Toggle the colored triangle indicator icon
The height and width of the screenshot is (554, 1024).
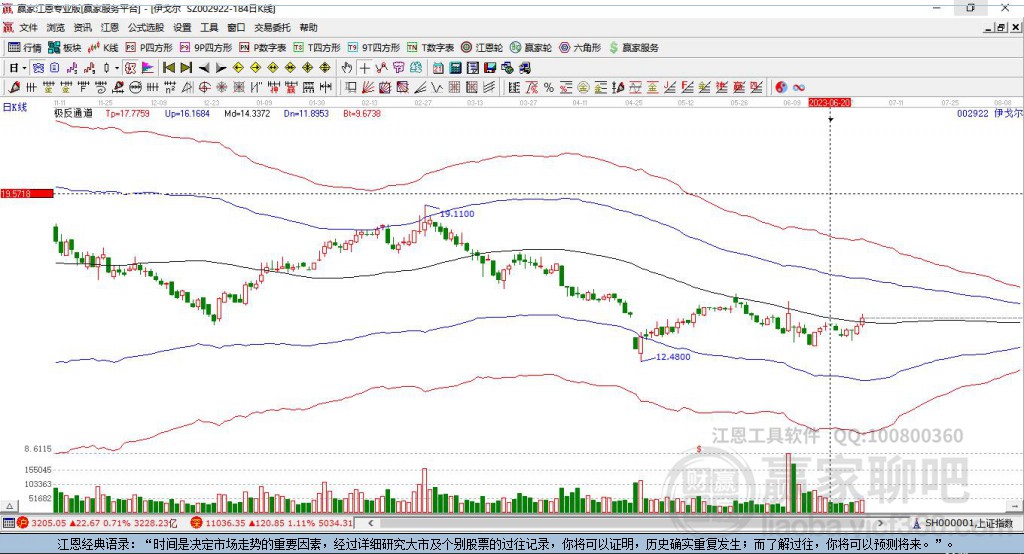pos(148,68)
